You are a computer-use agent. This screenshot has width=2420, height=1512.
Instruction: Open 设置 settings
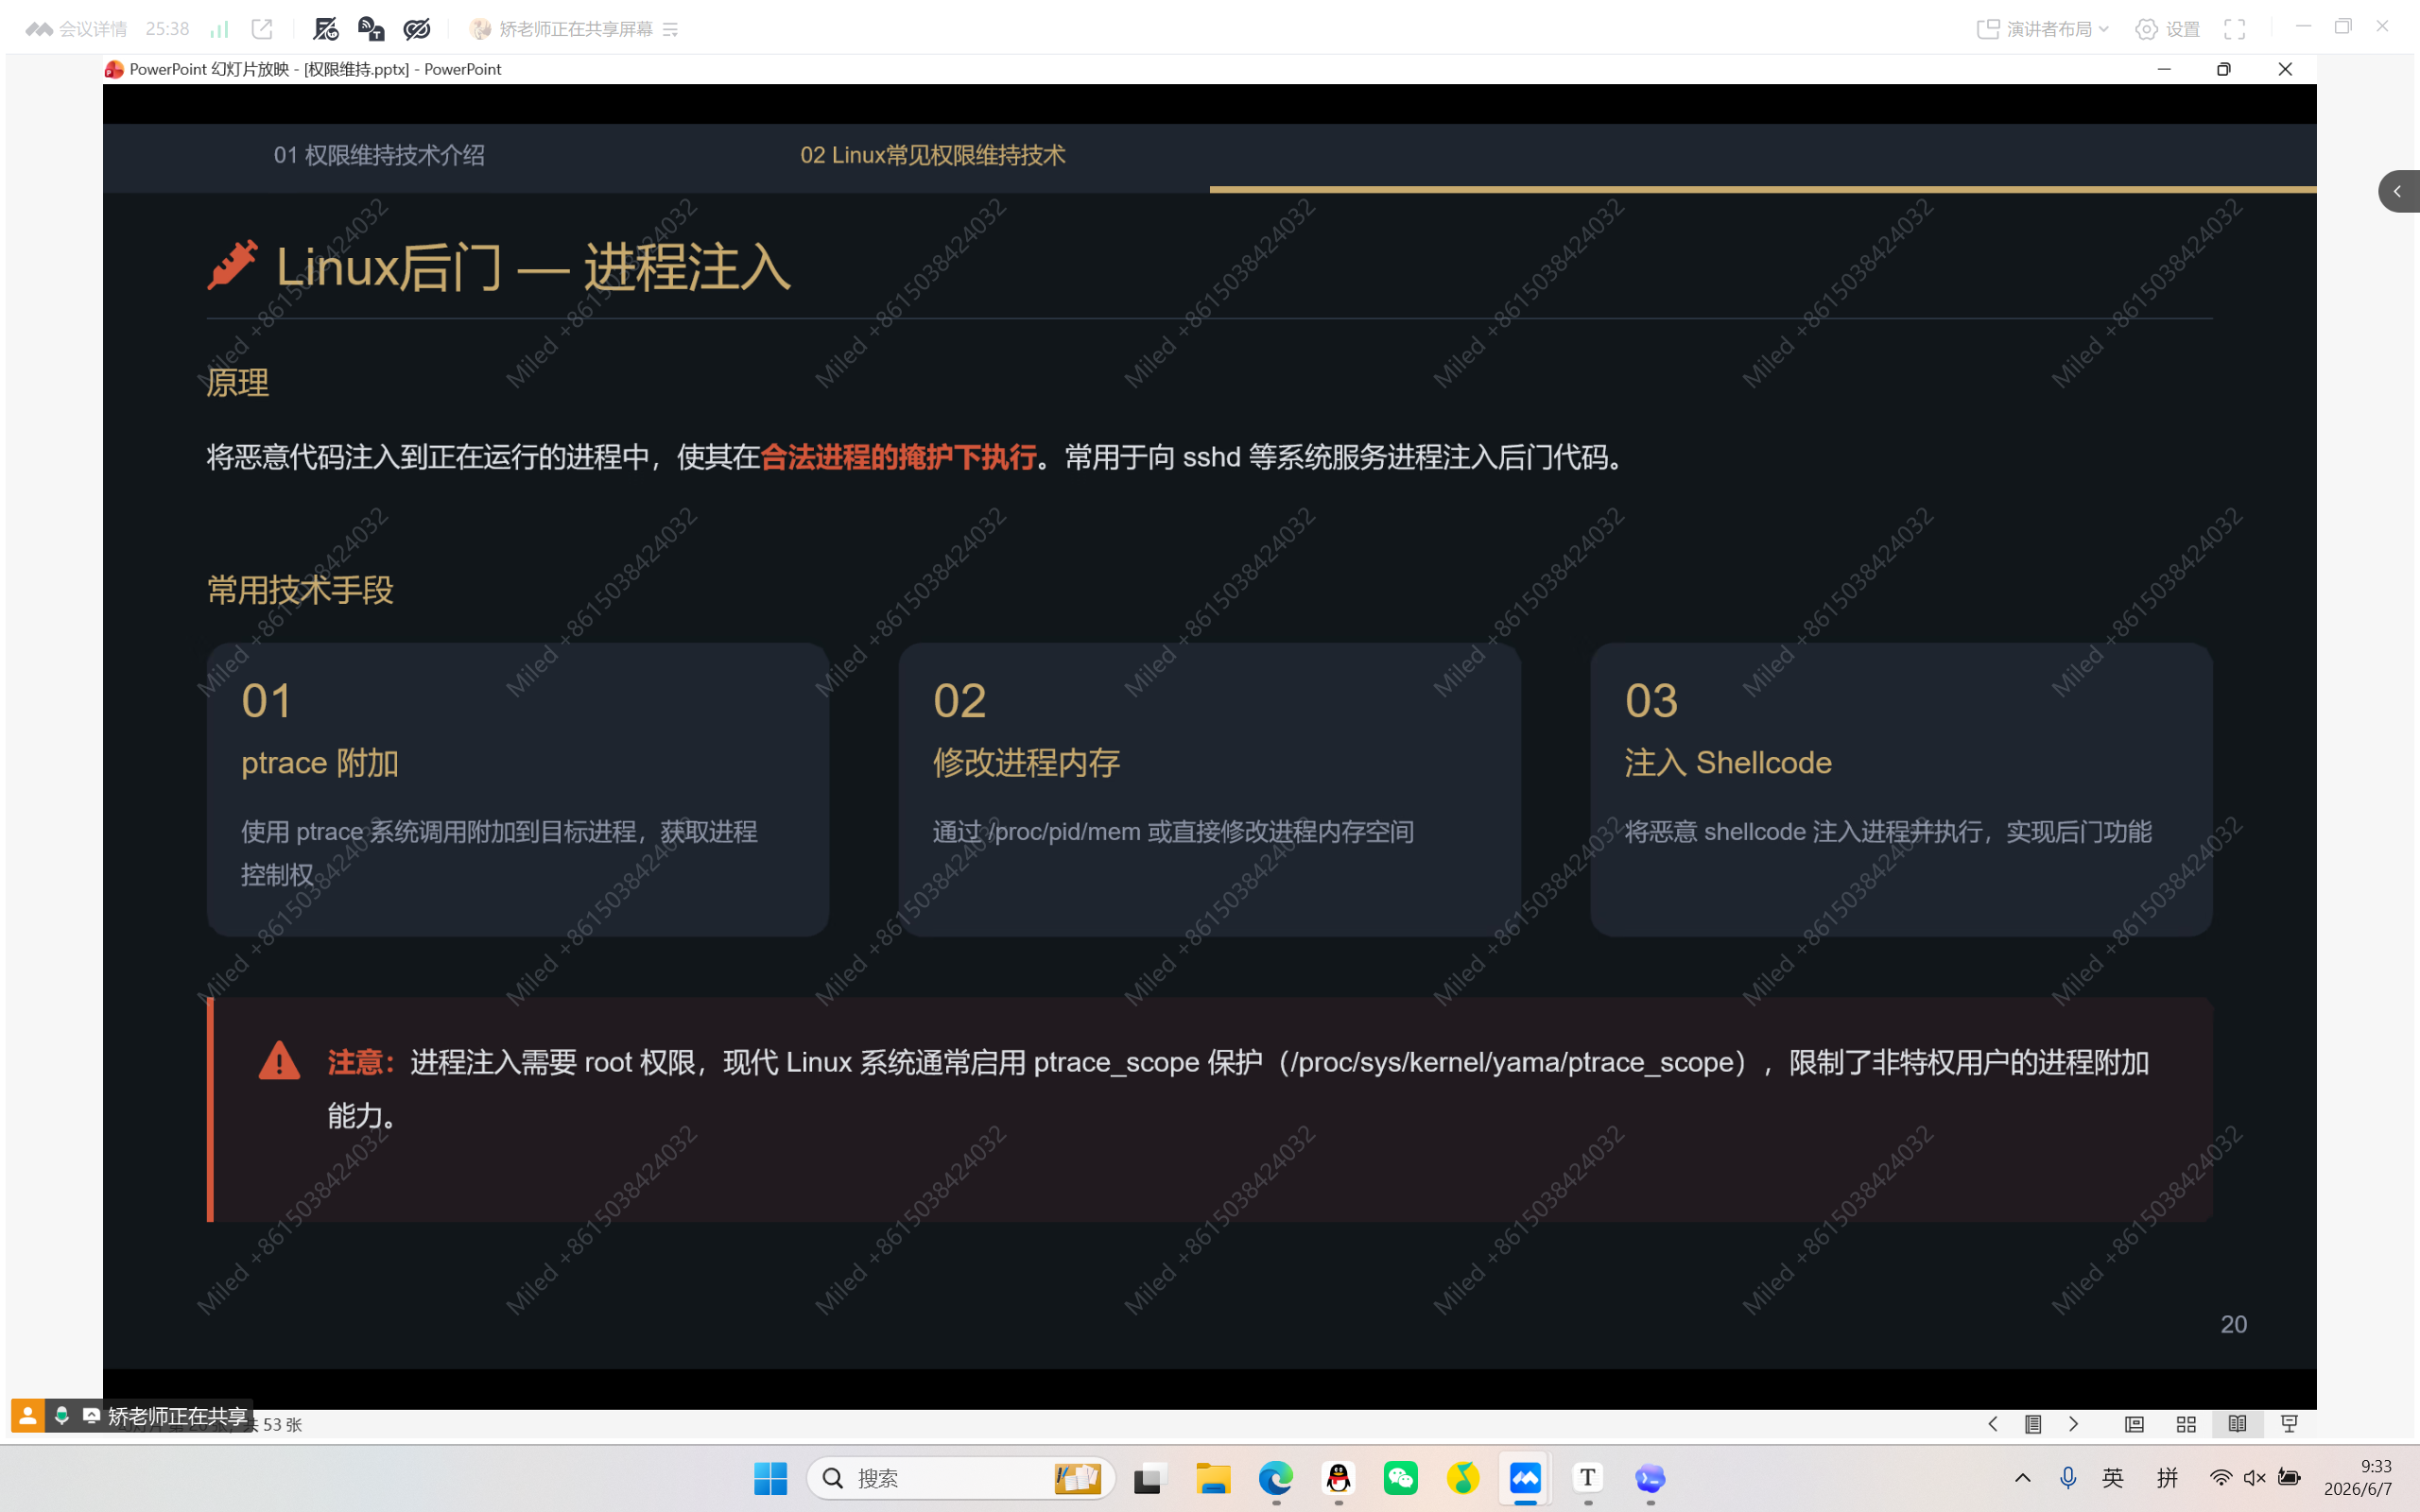click(x=2168, y=29)
